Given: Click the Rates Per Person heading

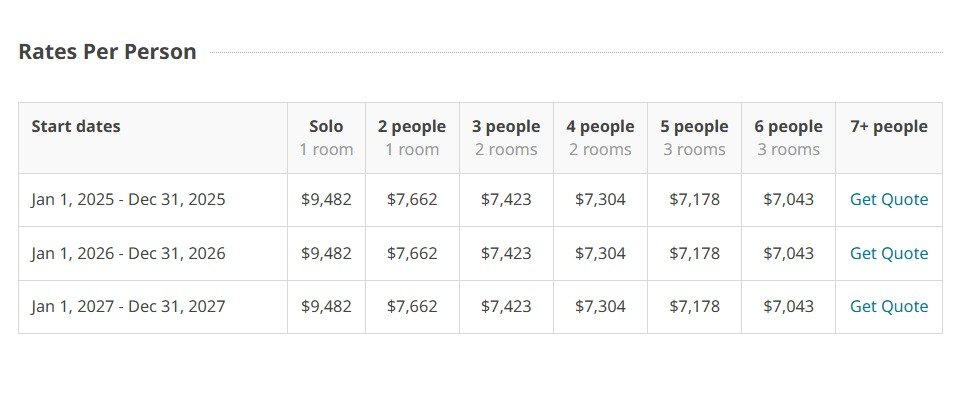Looking at the screenshot, I should 107,52.
